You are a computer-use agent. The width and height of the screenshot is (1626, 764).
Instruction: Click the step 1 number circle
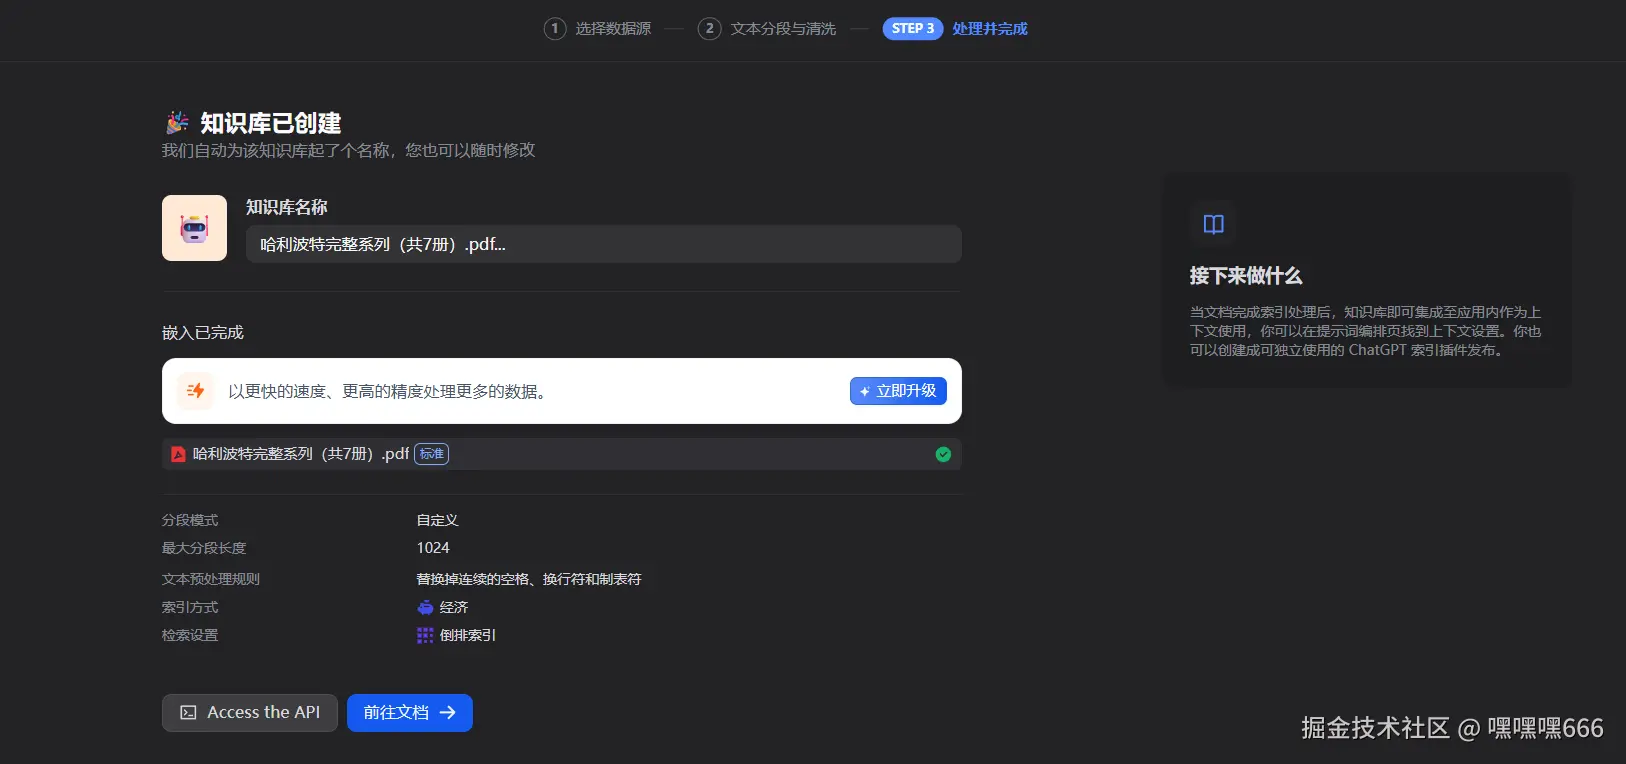coord(555,29)
